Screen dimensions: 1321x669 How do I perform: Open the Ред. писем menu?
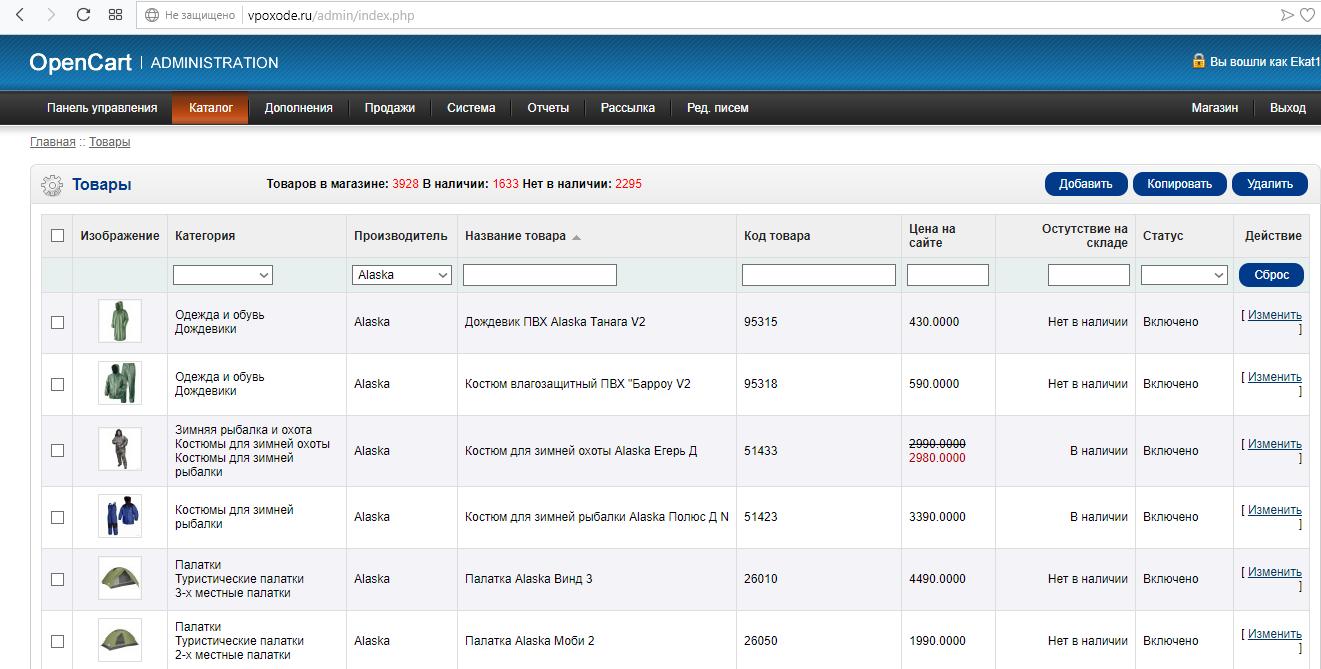718,108
